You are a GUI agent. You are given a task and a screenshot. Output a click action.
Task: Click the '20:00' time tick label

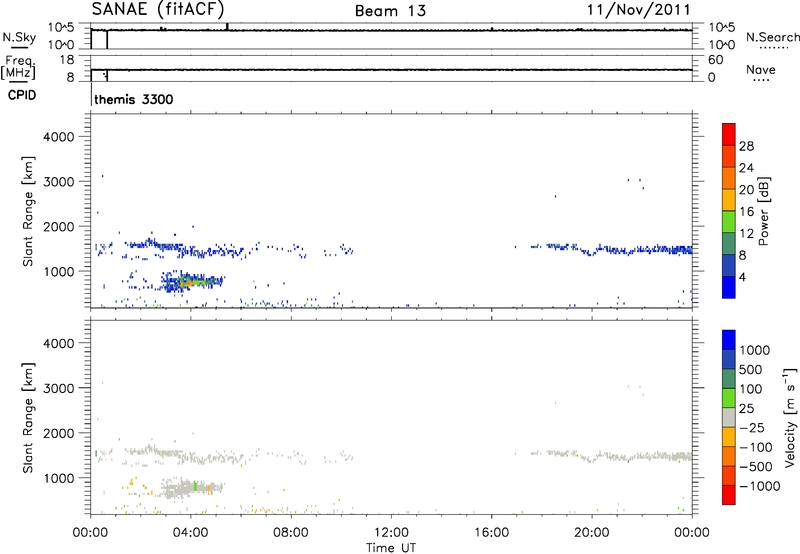coord(592,533)
